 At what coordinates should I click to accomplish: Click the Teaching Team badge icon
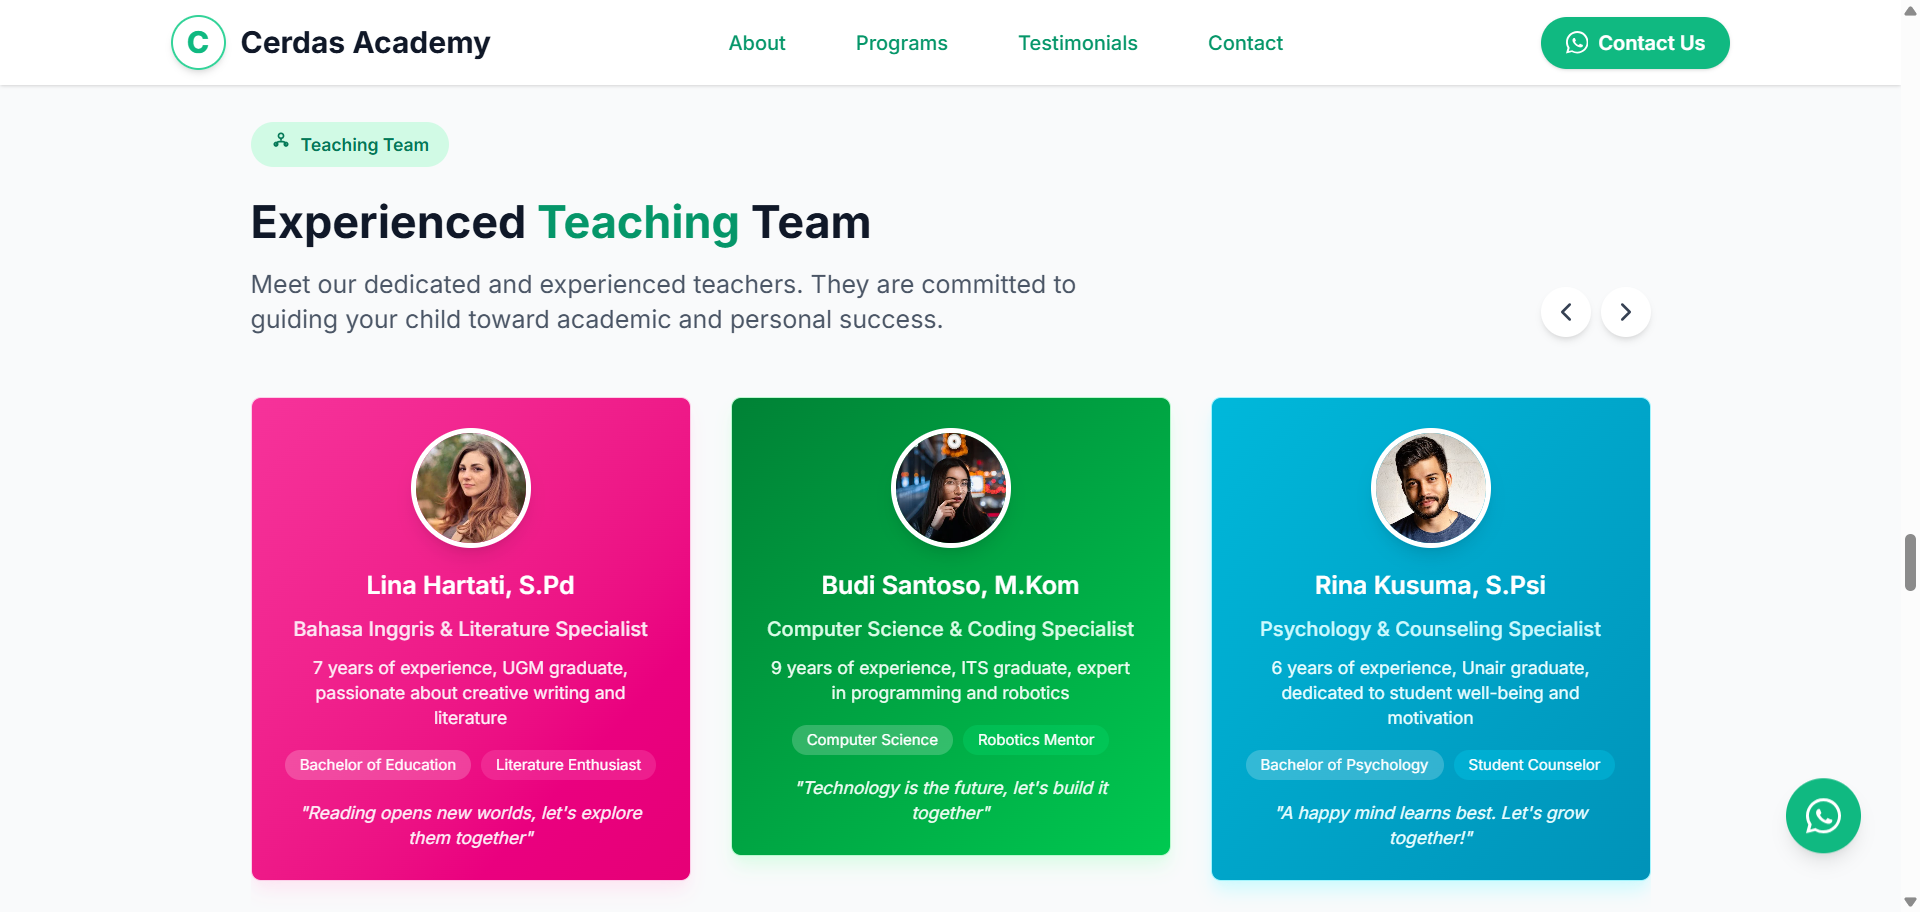[281, 142]
